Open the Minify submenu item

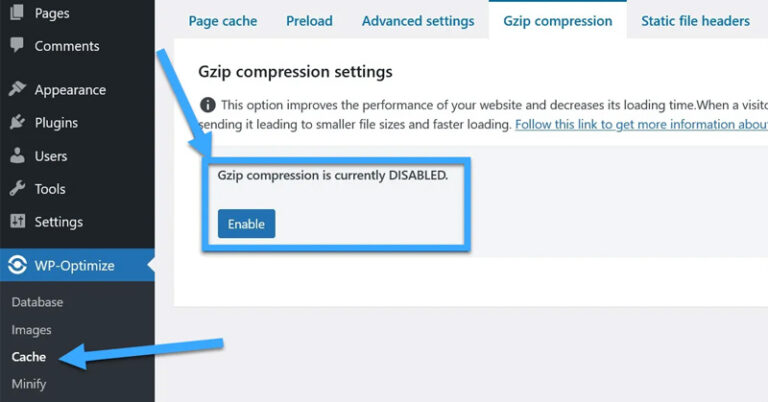pos(29,384)
